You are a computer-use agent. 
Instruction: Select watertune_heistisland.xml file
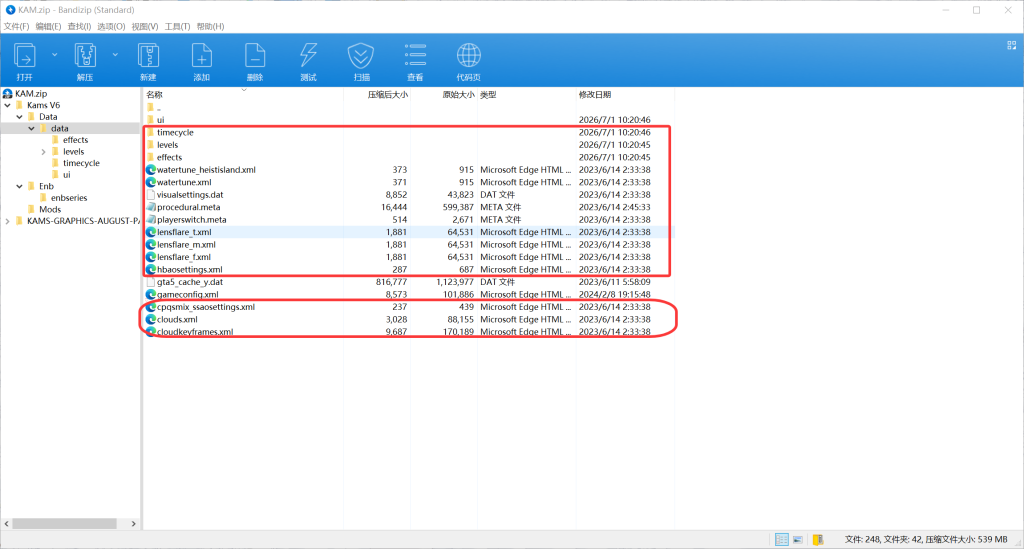pyautogui.click(x=409, y=170)
